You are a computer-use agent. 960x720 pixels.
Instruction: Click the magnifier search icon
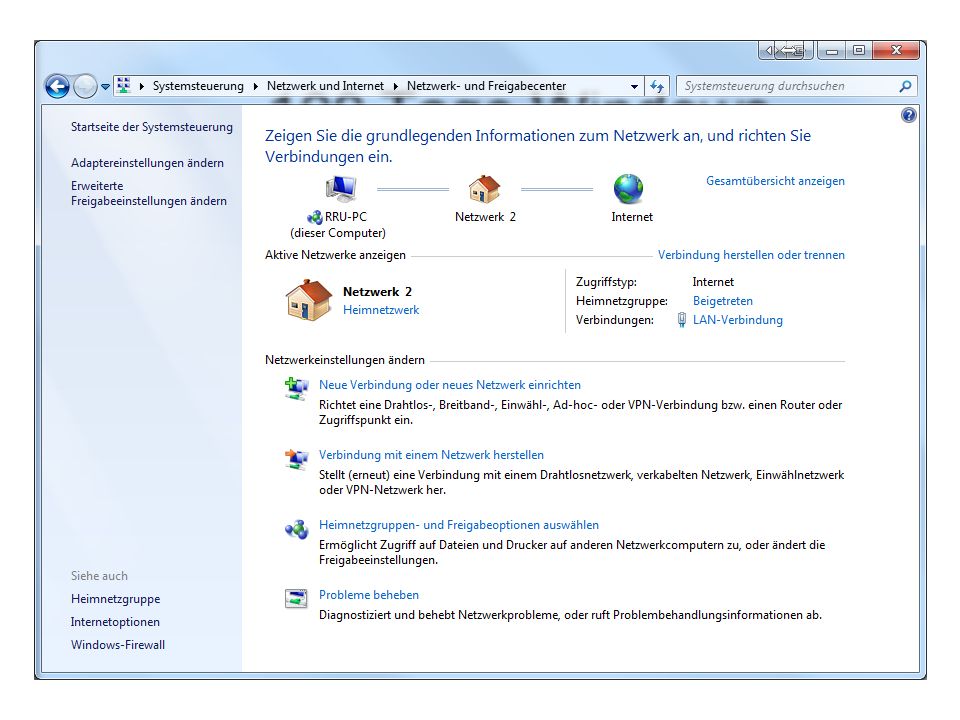905,86
